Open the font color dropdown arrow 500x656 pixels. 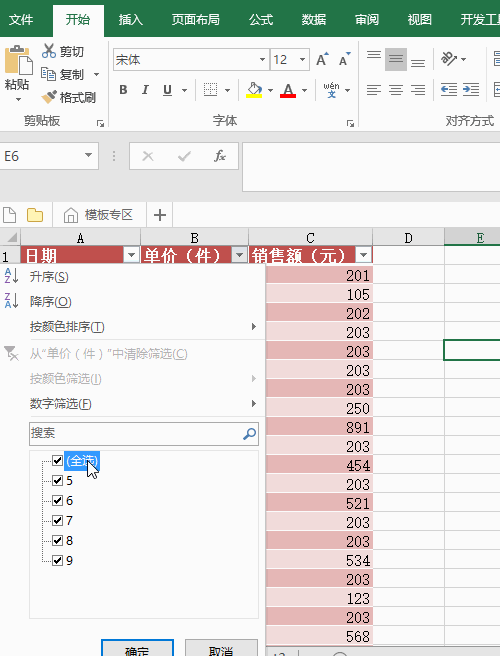pos(304,90)
